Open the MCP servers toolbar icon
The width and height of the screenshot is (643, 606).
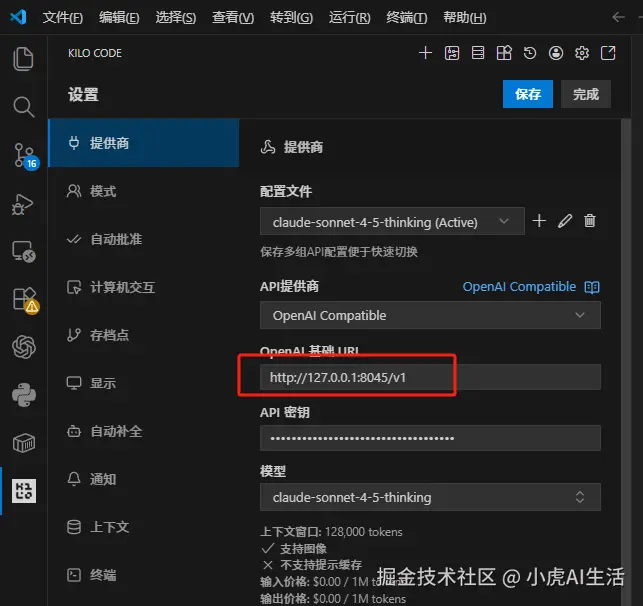click(478, 53)
